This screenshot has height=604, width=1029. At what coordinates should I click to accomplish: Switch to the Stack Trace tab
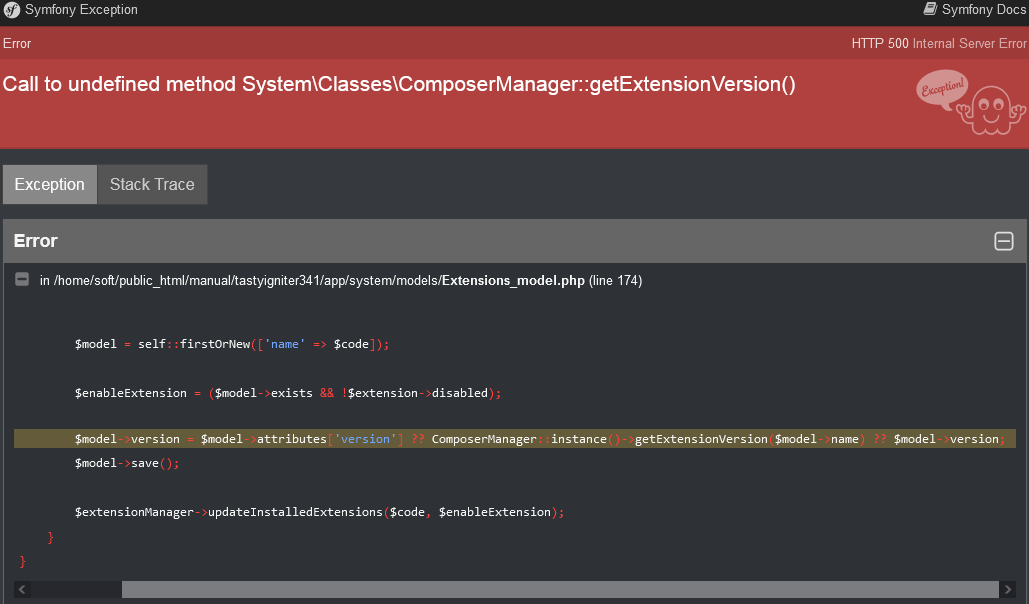tap(152, 184)
